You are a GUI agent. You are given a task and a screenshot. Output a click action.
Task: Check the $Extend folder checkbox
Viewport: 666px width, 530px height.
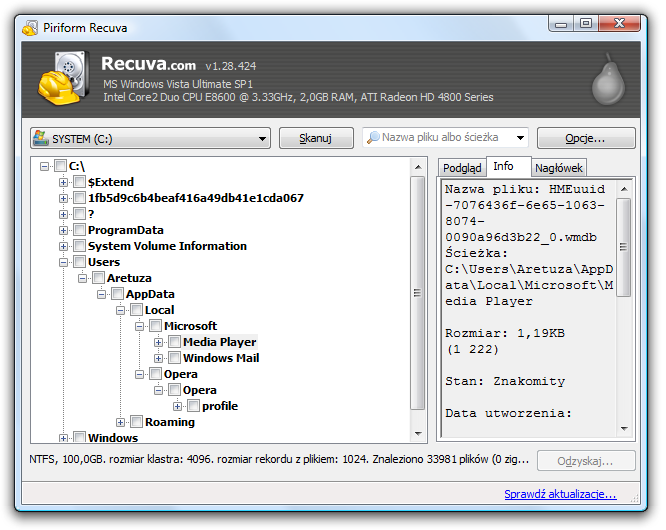pyautogui.click(x=79, y=182)
